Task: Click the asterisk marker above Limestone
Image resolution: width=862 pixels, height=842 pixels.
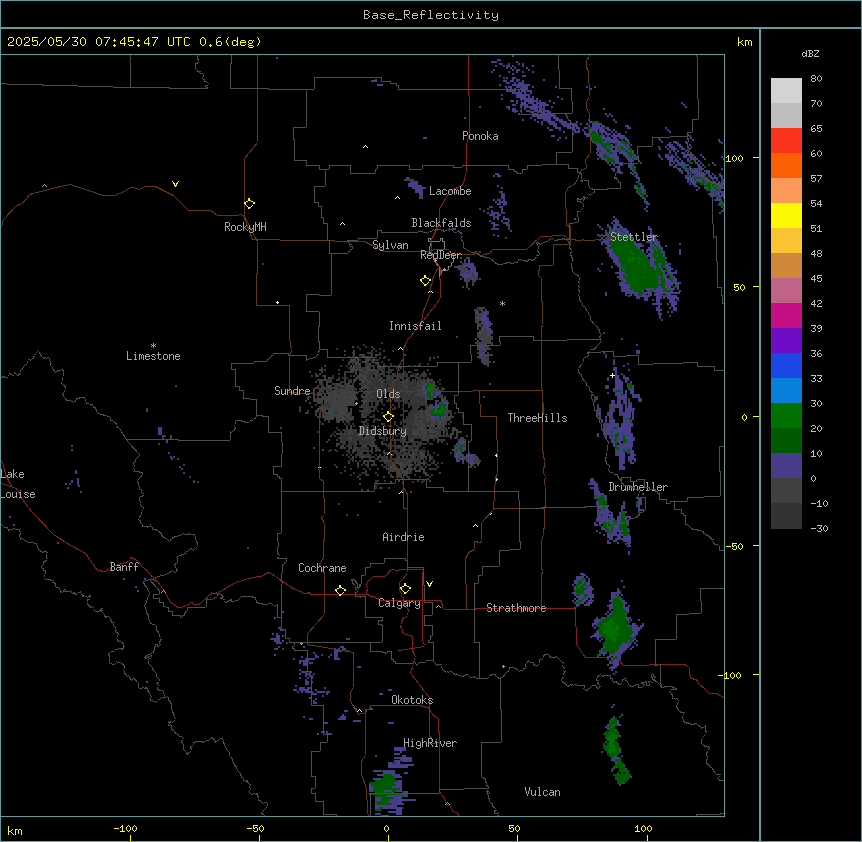Action: coord(153,345)
